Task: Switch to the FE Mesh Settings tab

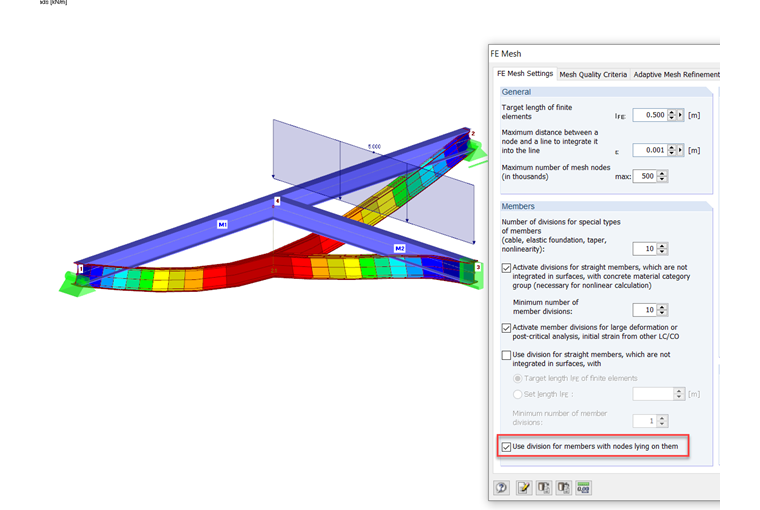Action: (x=525, y=74)
